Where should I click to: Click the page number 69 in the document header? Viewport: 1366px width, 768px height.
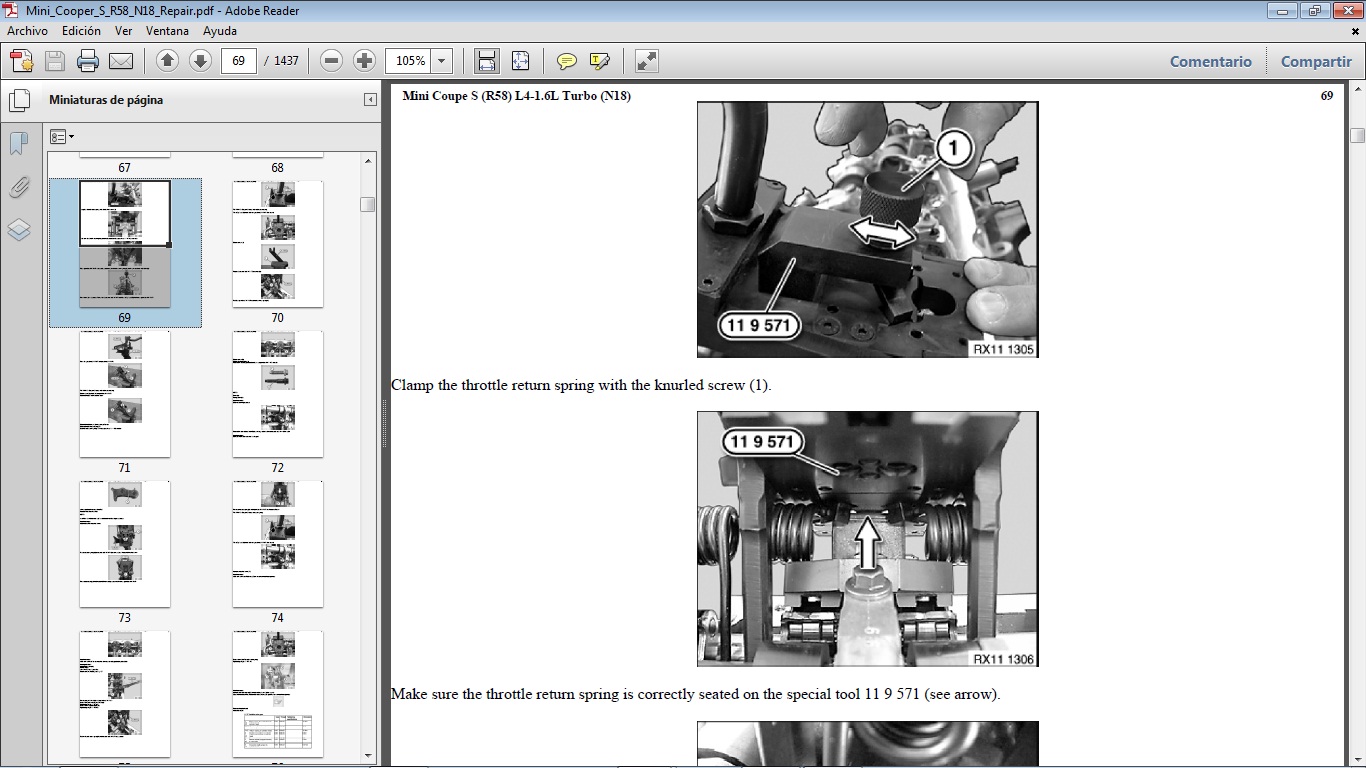pos(1327,96)
